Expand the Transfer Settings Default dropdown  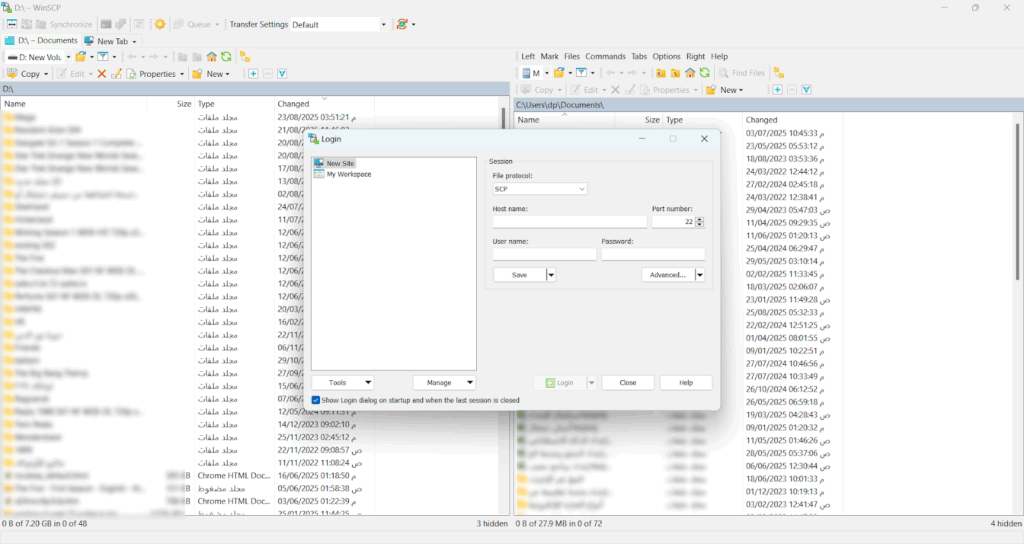[x=383, y=24]
